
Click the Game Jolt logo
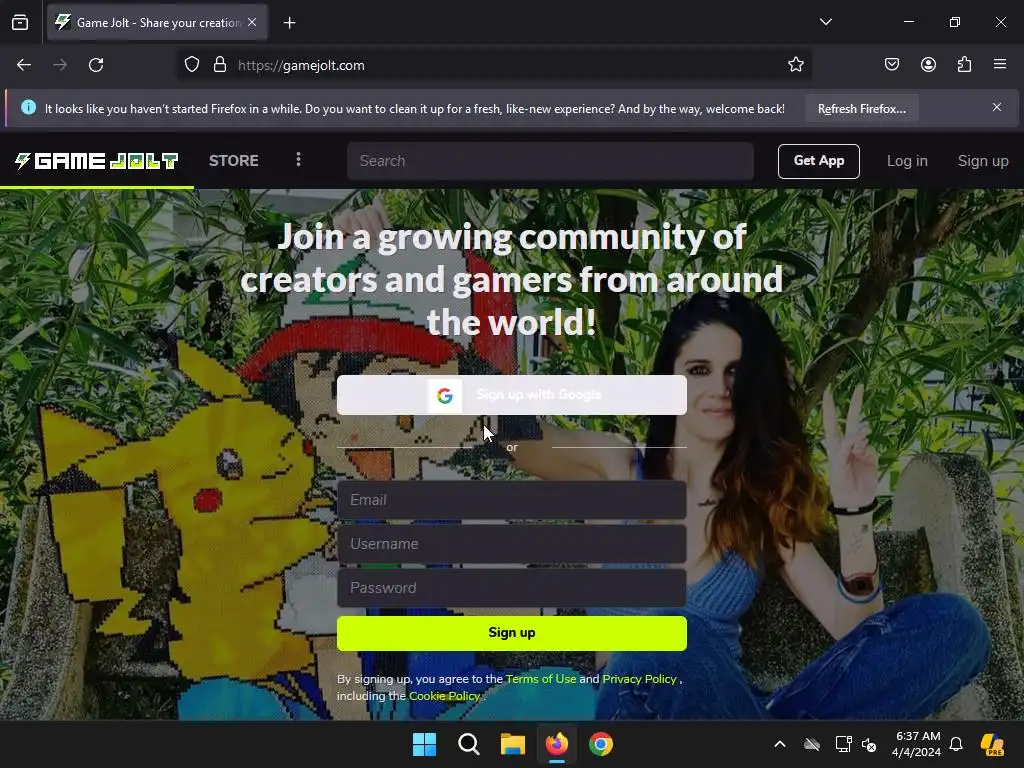click(x=97, y=161)
